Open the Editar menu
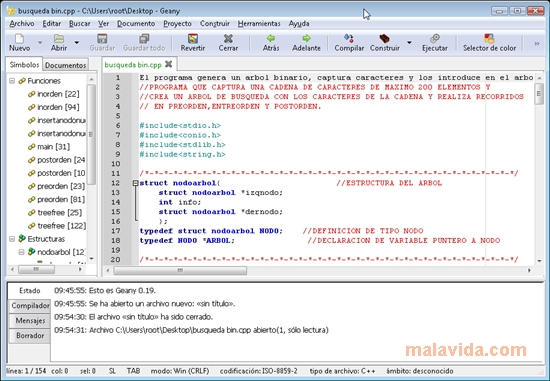The height and width of the screenshot is (381, 550). pyautogui.click(x=52, y=24)
